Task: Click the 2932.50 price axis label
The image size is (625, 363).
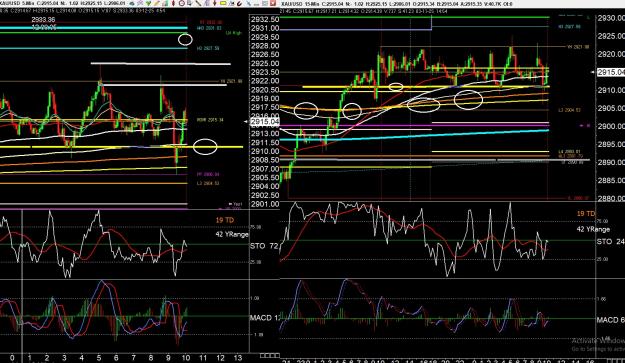Action: [265, 20]
